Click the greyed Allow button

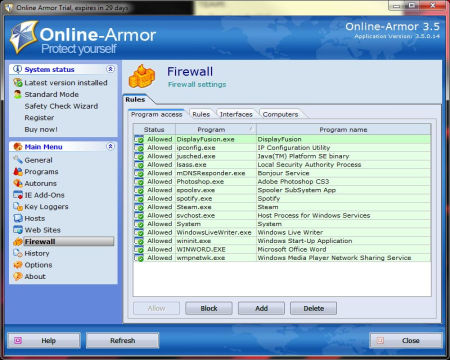156,308
